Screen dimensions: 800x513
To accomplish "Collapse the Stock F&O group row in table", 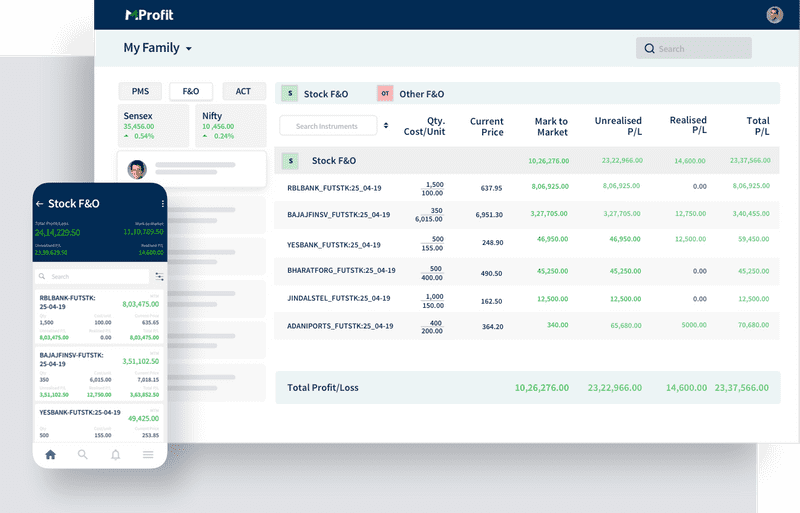I will [x=290, y=160].
